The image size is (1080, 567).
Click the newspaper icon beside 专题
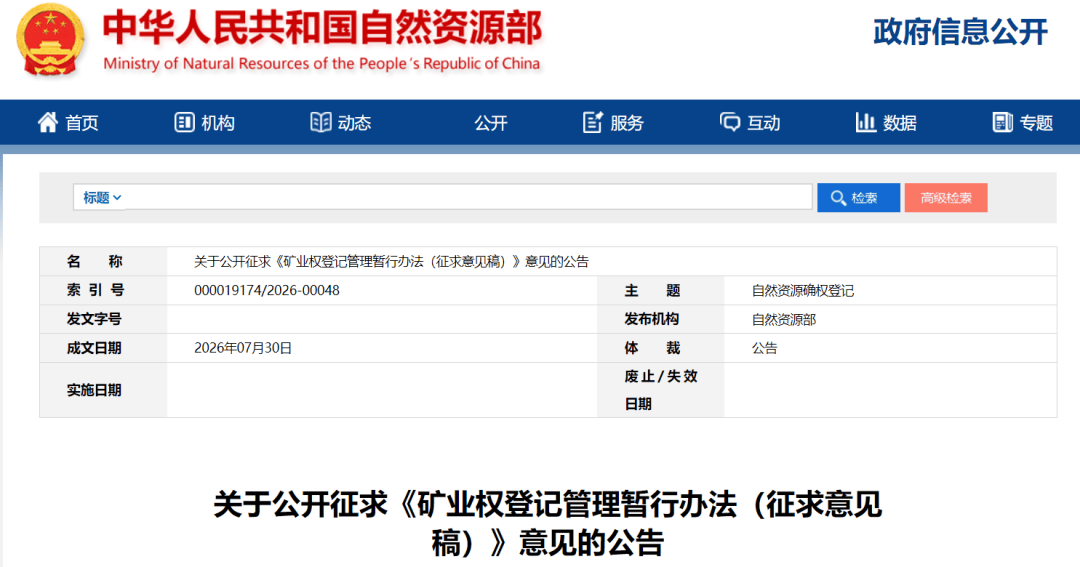(1002, 123)
